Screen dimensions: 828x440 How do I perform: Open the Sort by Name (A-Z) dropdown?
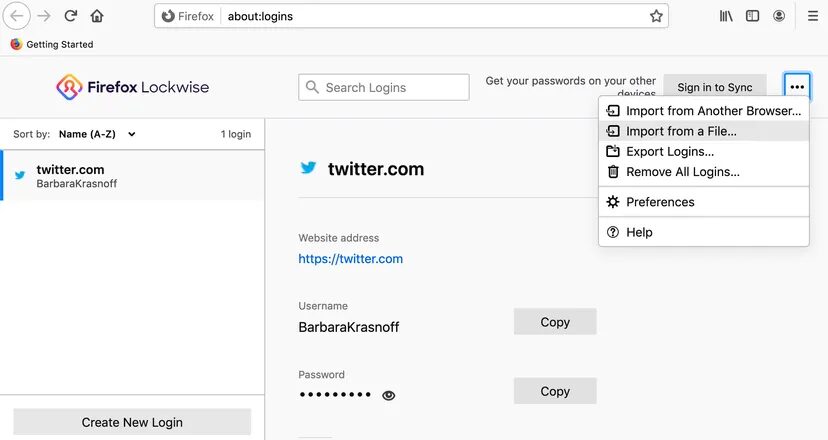click(x=97, y=134)
